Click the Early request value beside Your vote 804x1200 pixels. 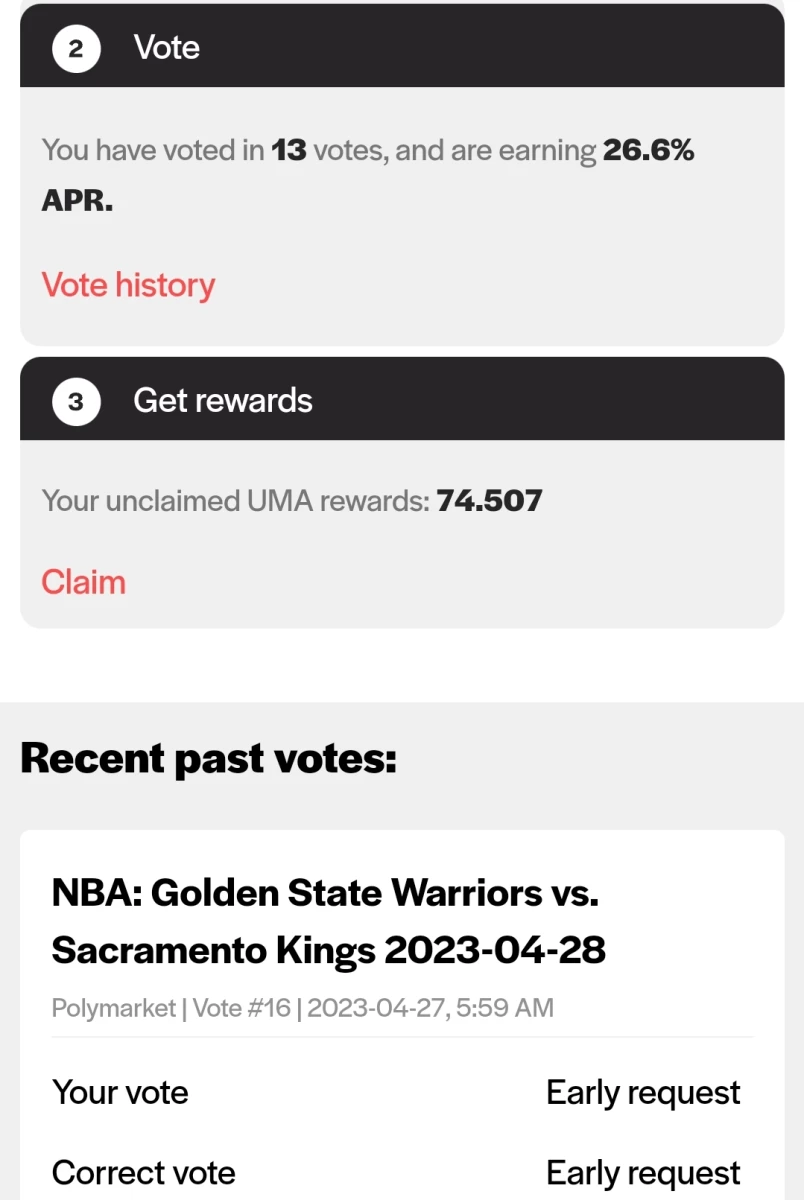644,1092
